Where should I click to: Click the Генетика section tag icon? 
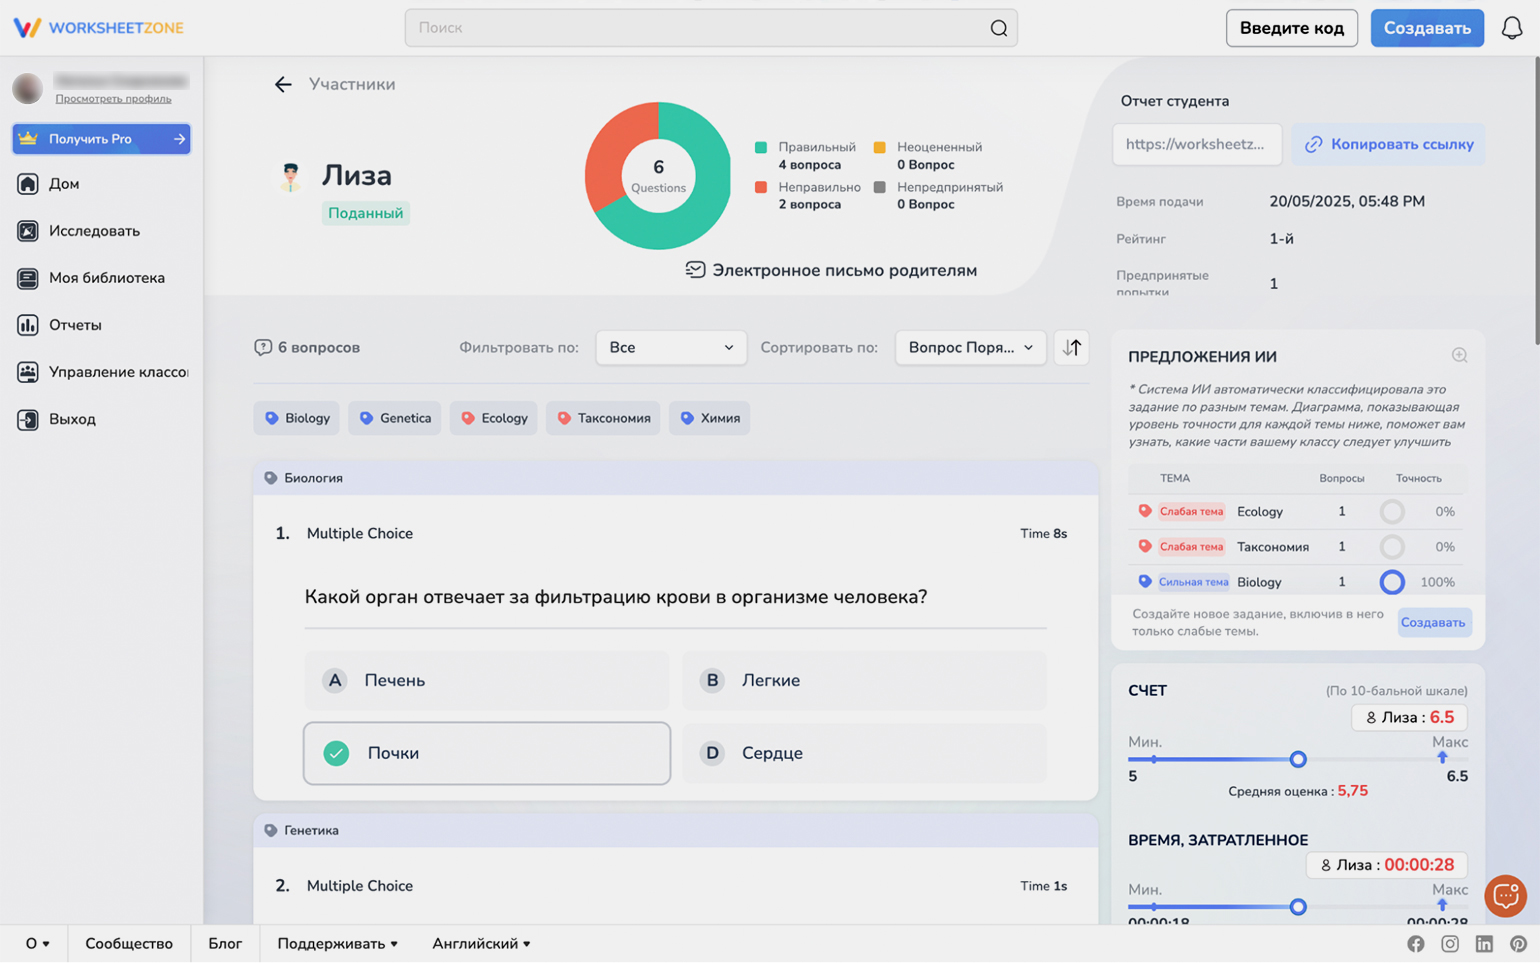coord(270,831)
